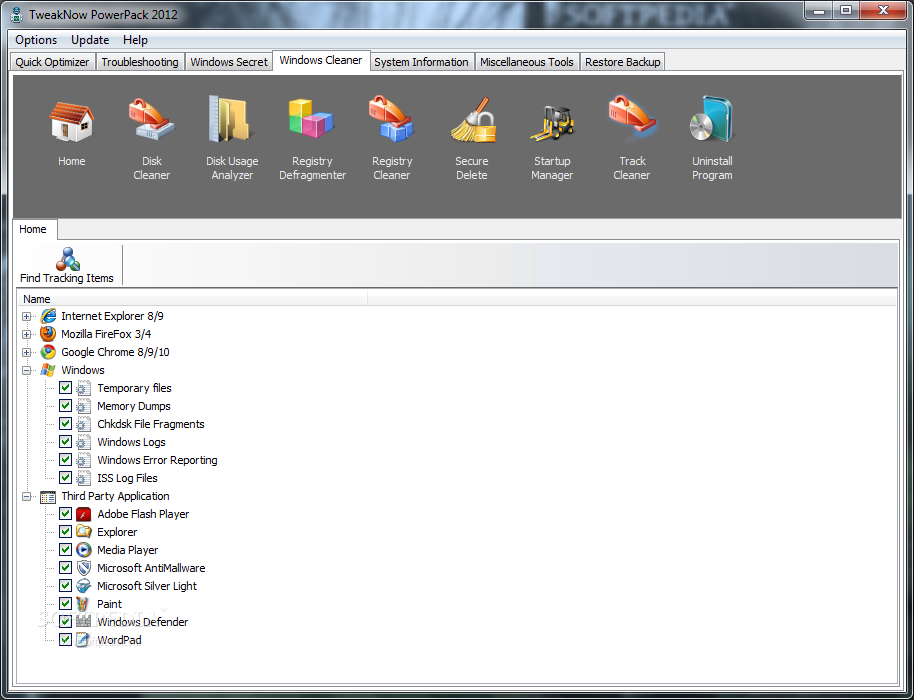
Task: Toggle the Chkdsk File Fragments checkbox
Action: pyautogui.click(x=65, y=424)
